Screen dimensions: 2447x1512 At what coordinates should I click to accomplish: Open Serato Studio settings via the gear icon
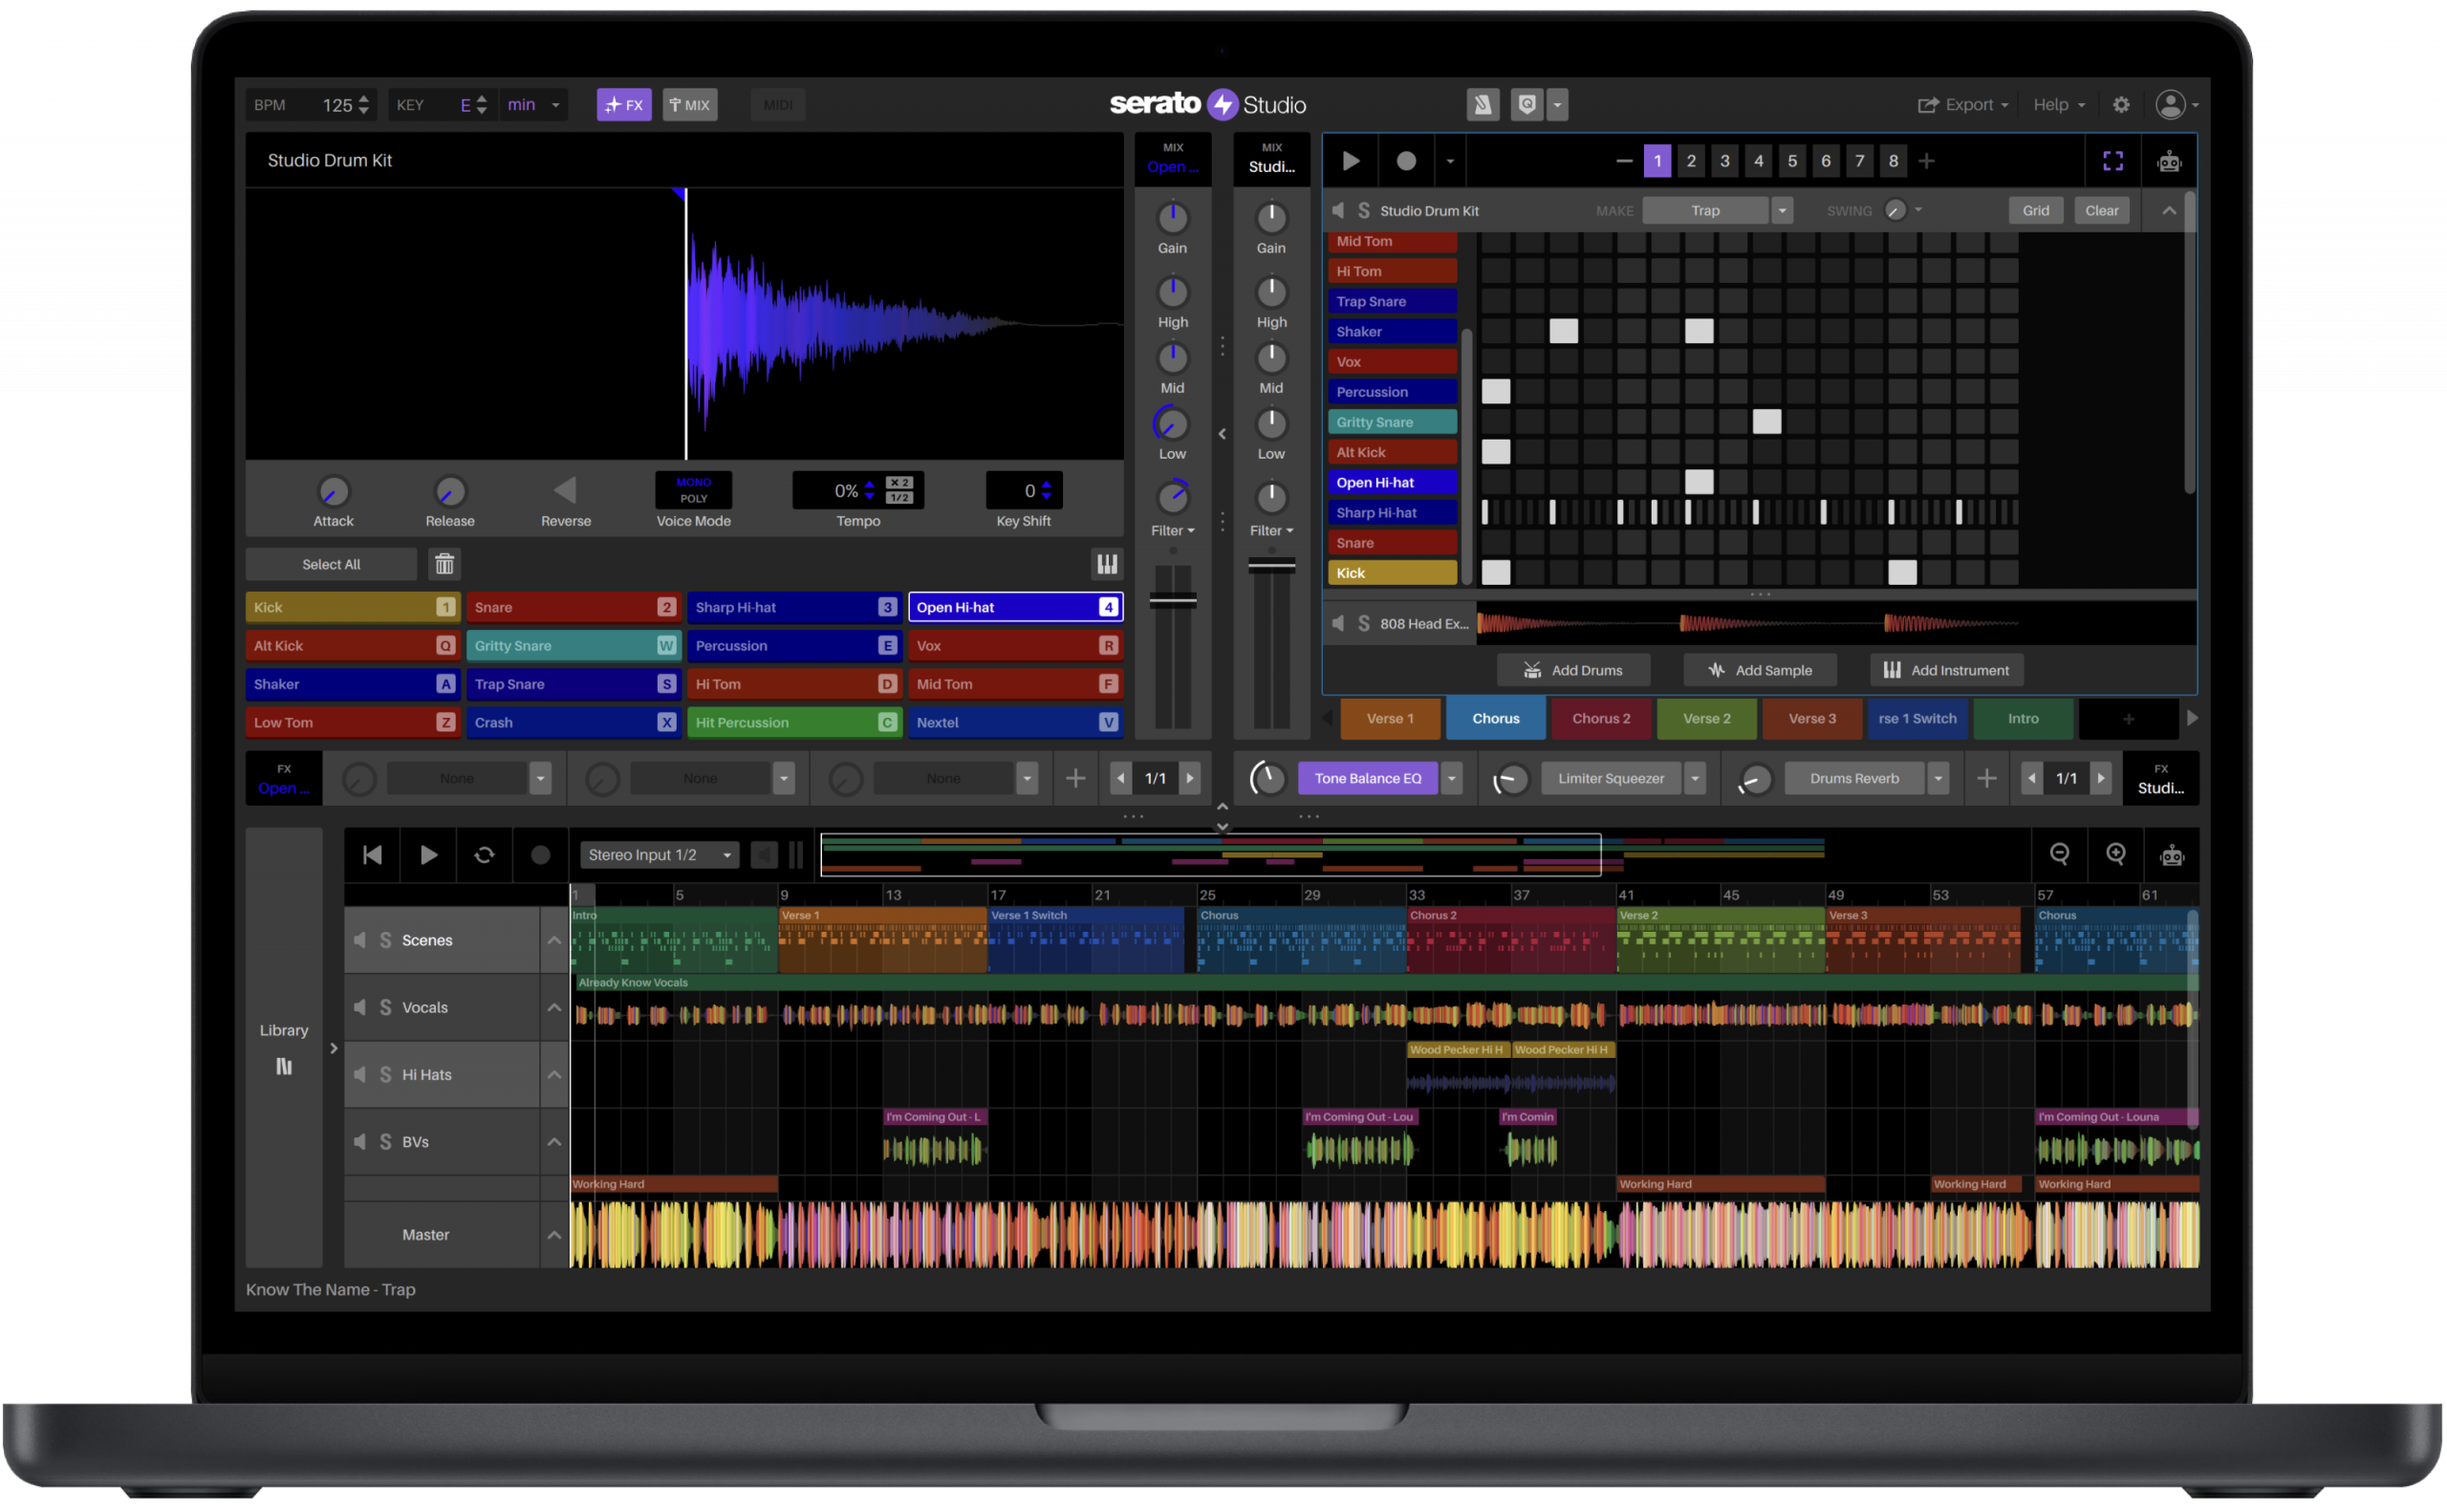click(x=2122, y=104)
